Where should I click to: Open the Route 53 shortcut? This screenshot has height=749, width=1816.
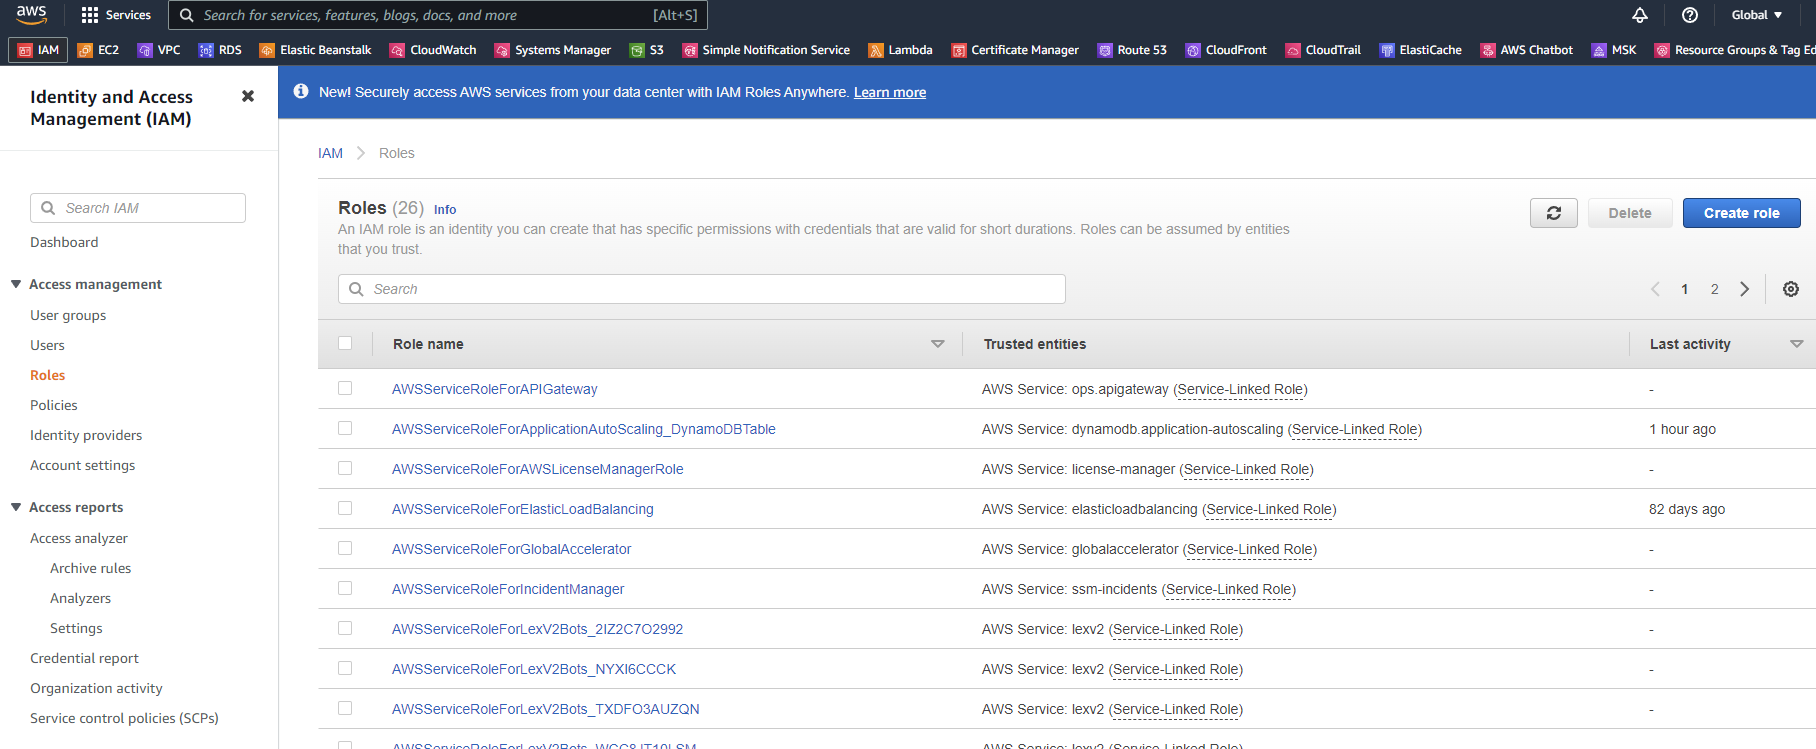(x=1132, y=50)
